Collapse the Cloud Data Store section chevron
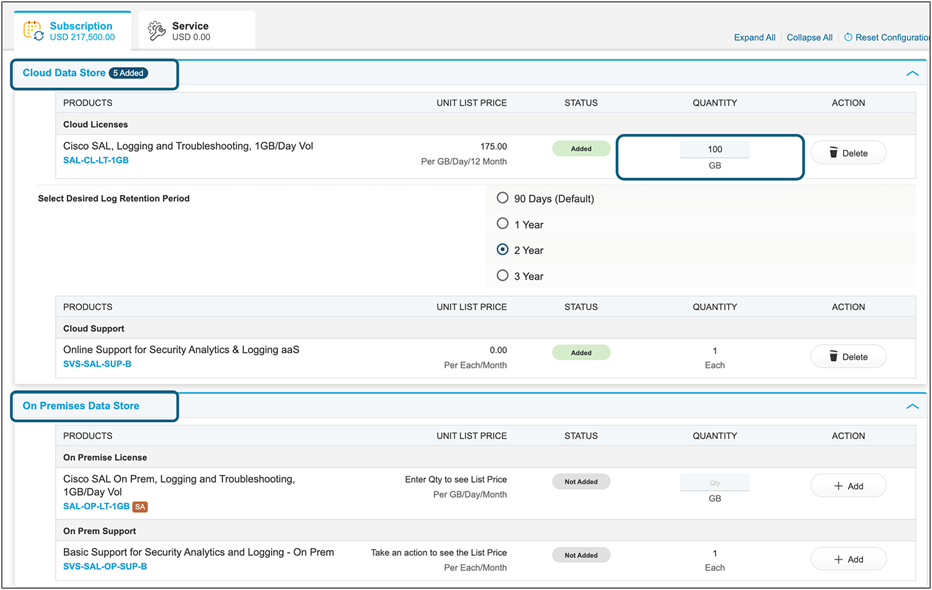The width and height of the screenshot is (932, 590). click(x=912, y=74)
